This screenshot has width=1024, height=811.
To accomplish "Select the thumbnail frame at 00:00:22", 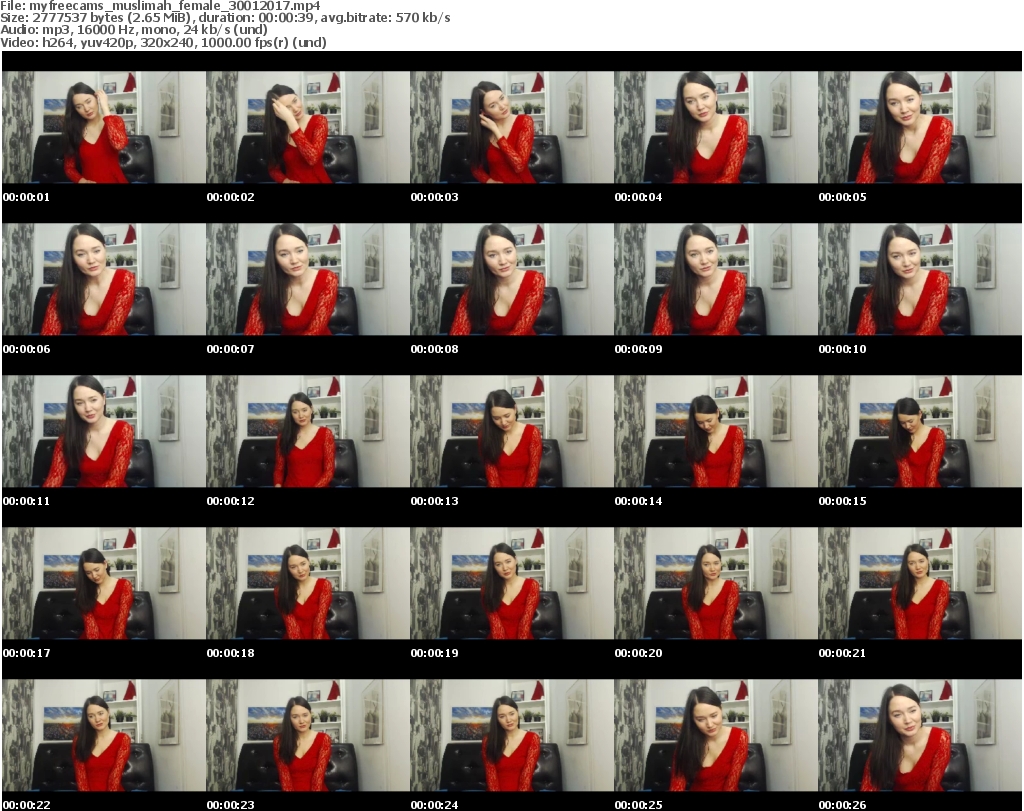I will pos(104,735).
